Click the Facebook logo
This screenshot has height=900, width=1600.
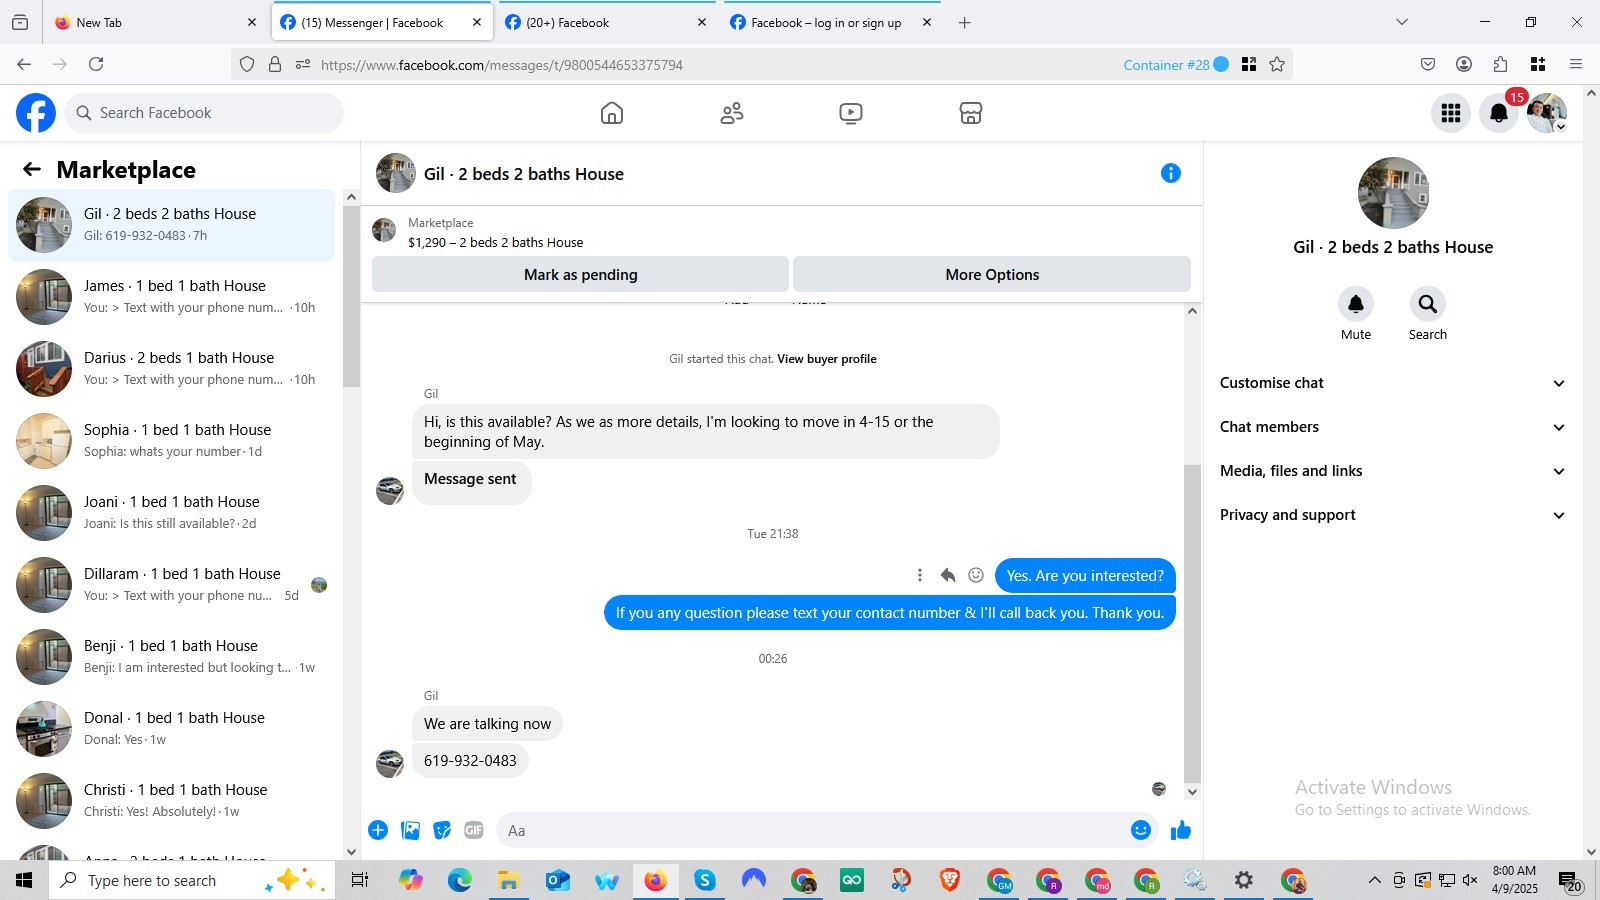click(x=36, y=113)
